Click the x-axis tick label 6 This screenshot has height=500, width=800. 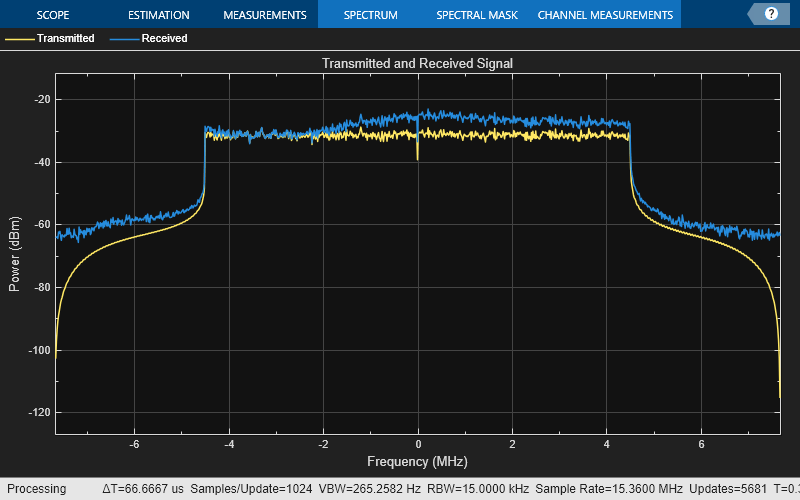[702, 444]
